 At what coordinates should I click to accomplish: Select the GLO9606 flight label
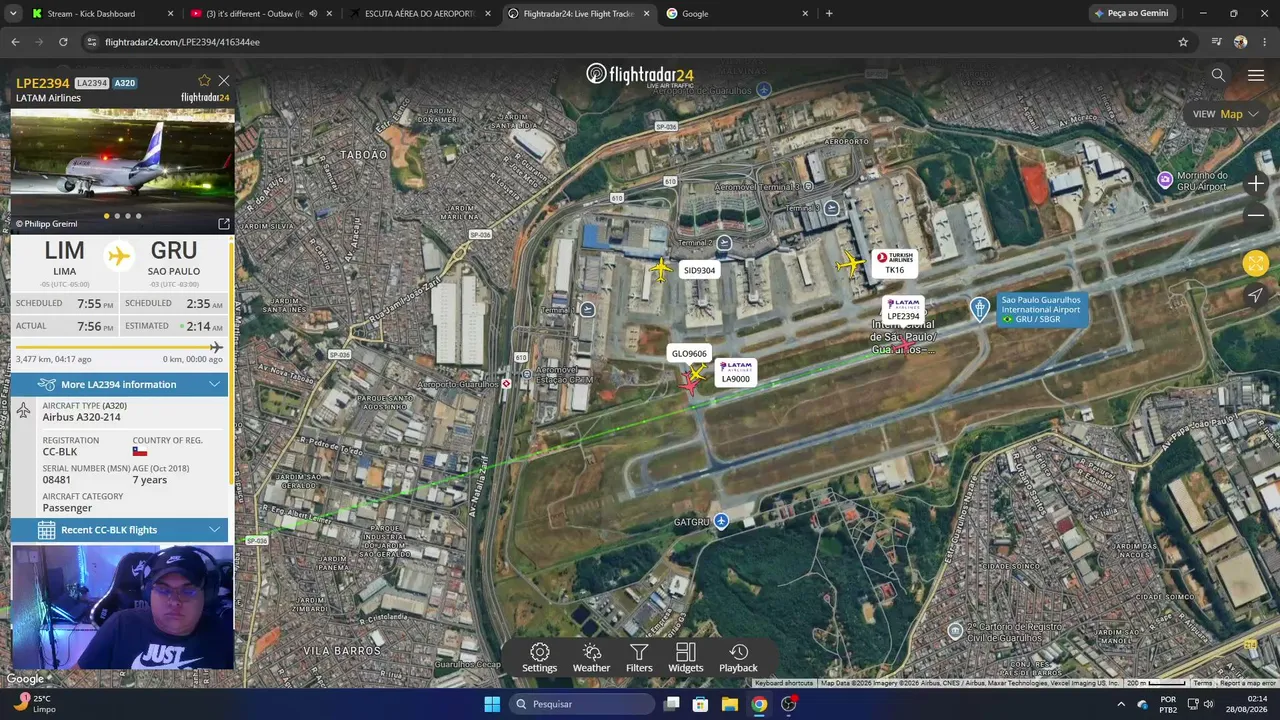pyautogui.click(x=689, y=354)
